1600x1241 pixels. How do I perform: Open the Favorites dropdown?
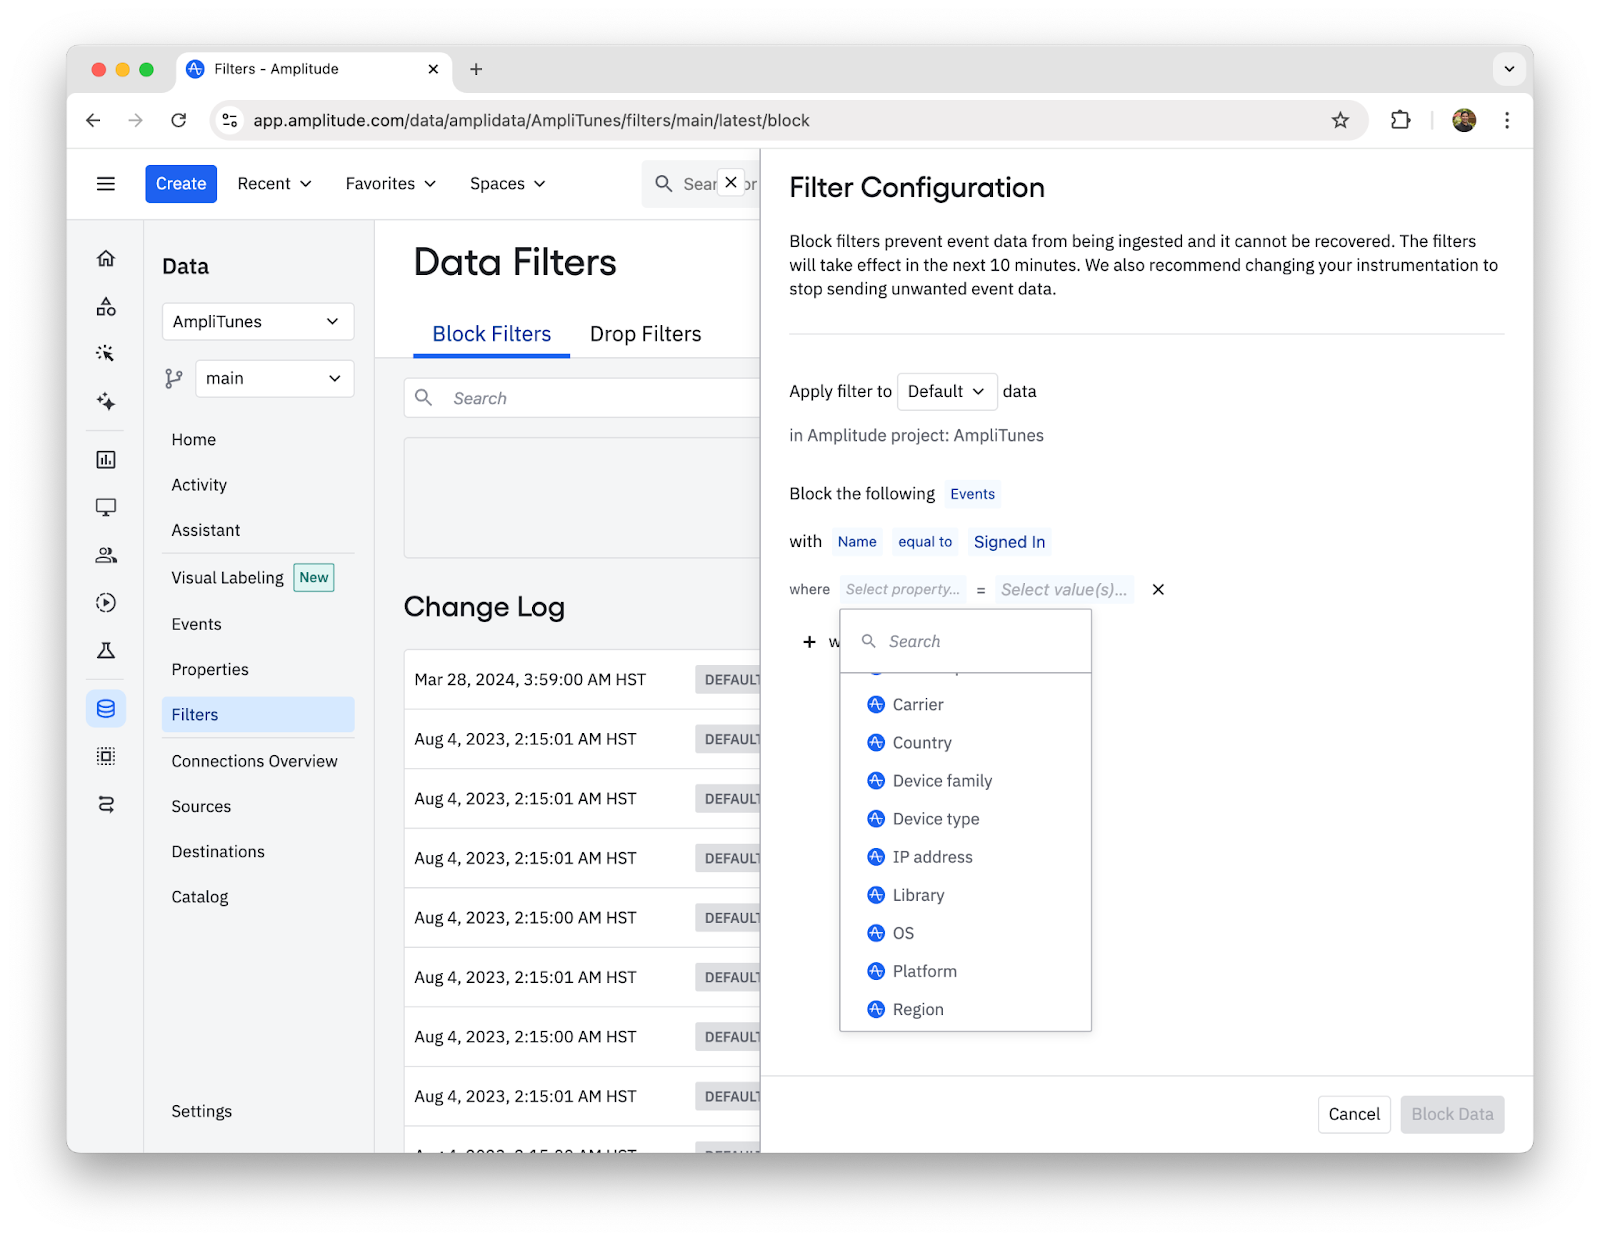point(391,184)
